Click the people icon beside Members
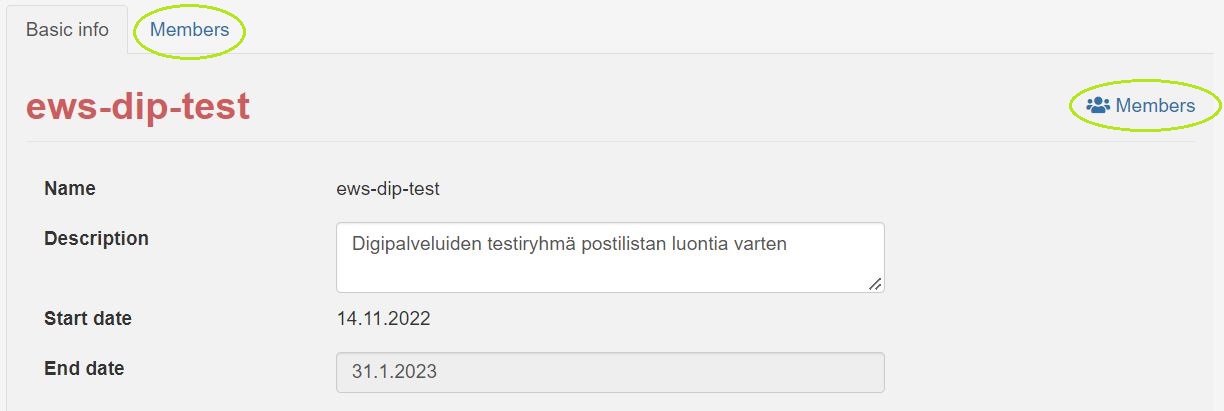The width and height of the screenshot is (1224, 411). point(1098,105)
